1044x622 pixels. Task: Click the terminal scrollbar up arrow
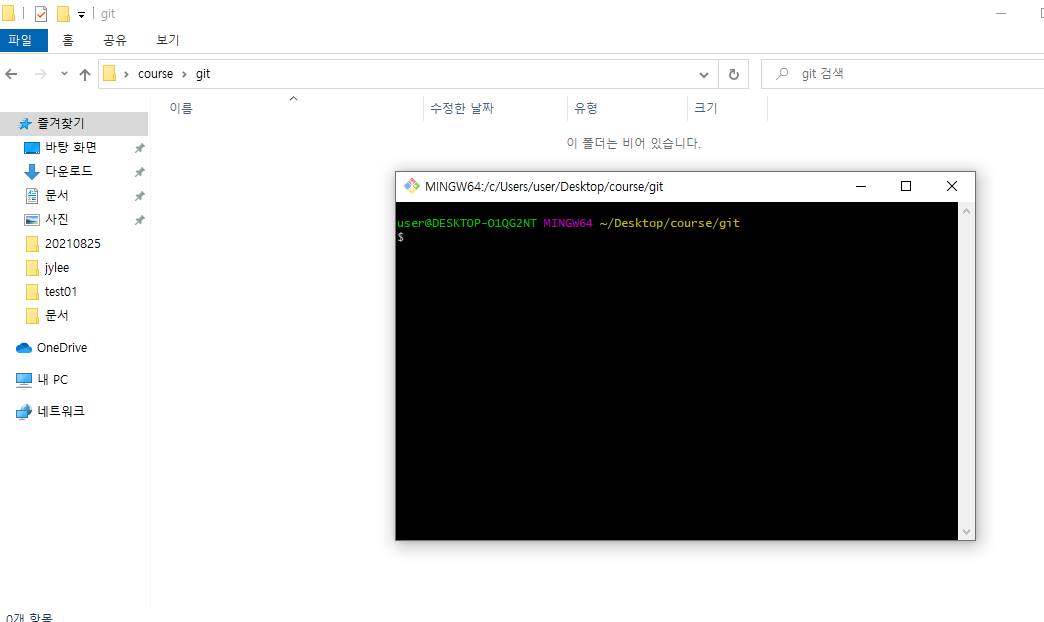point(966,211)
